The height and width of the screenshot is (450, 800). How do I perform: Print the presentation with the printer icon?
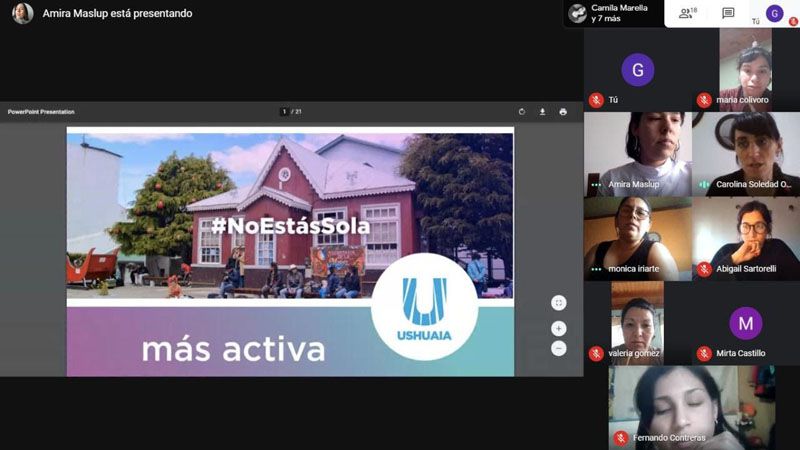click(563, 112)
